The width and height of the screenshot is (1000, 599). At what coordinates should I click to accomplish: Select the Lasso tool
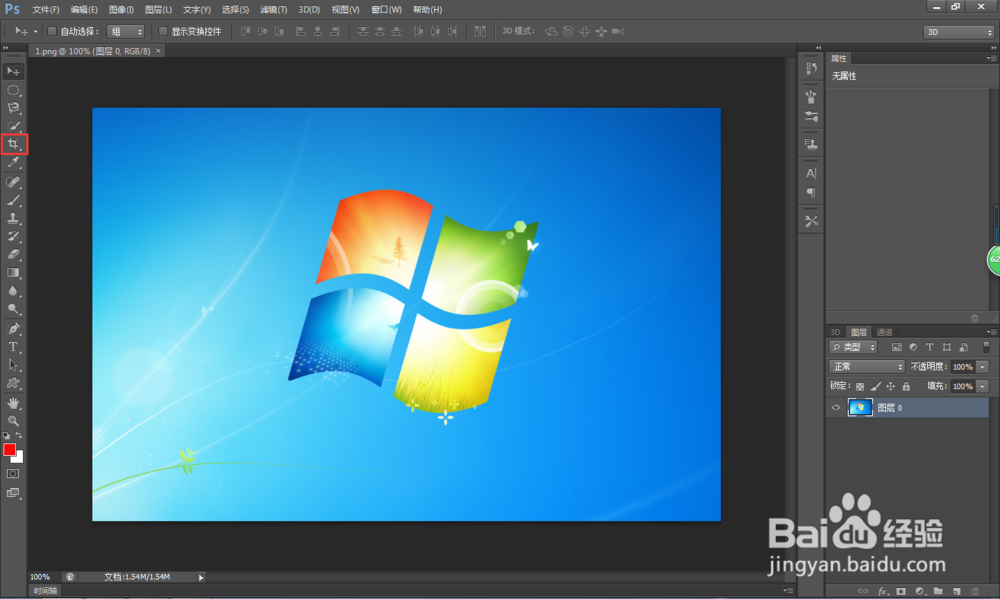point(13,108)
